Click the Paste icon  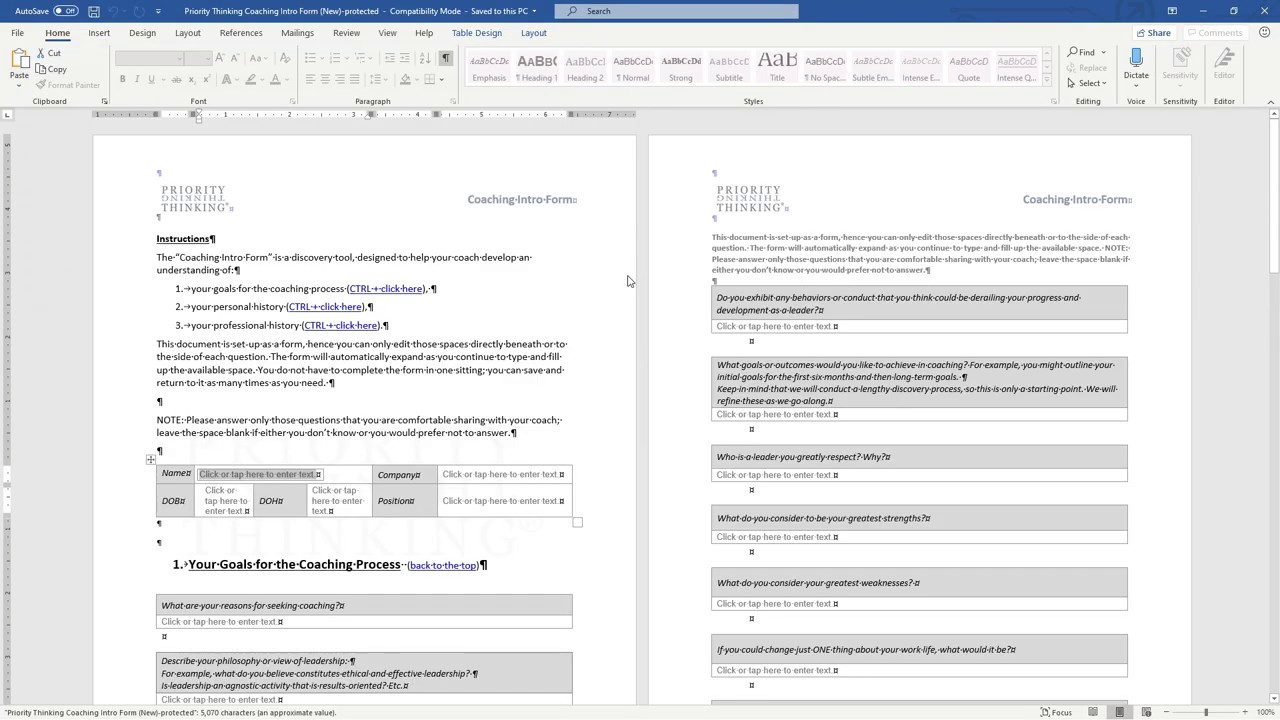19,61
